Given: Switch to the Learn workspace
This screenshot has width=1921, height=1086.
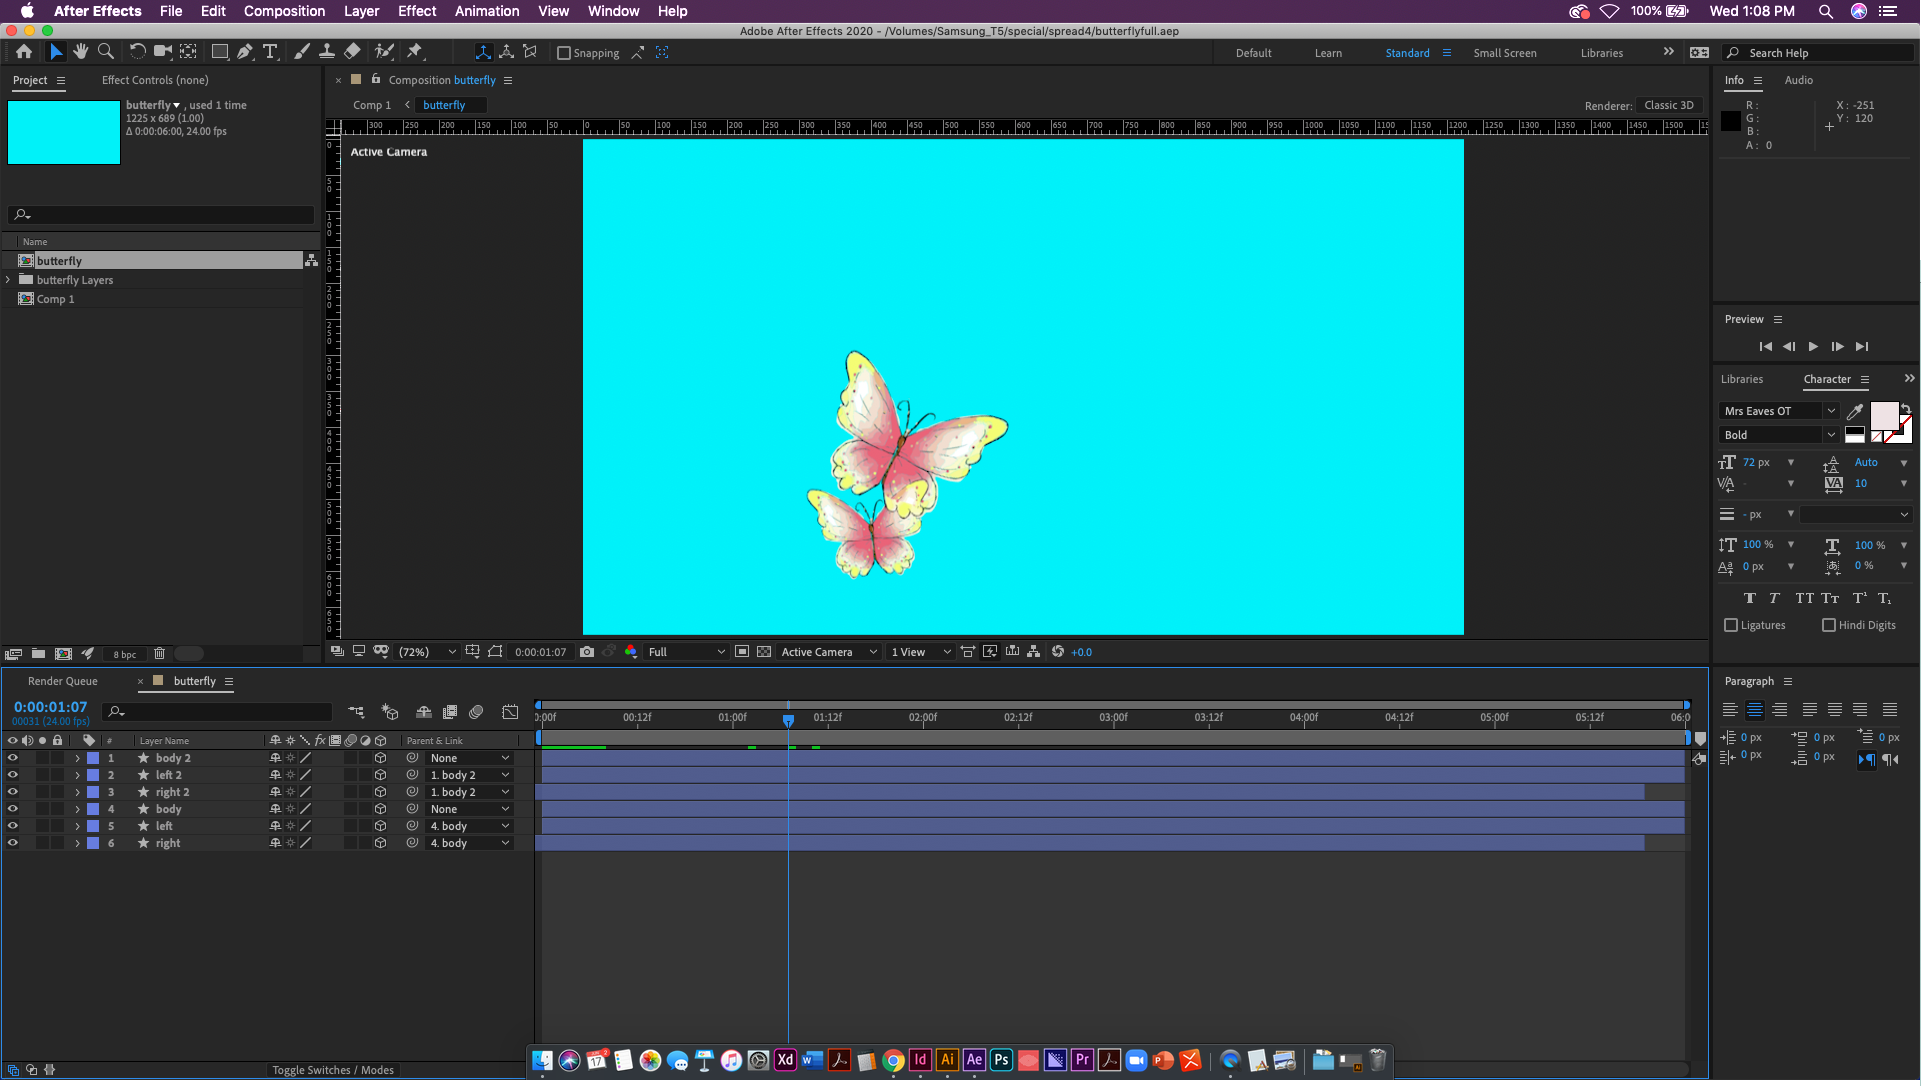Looking at the screenshot, I should [x=1328, y=53].
